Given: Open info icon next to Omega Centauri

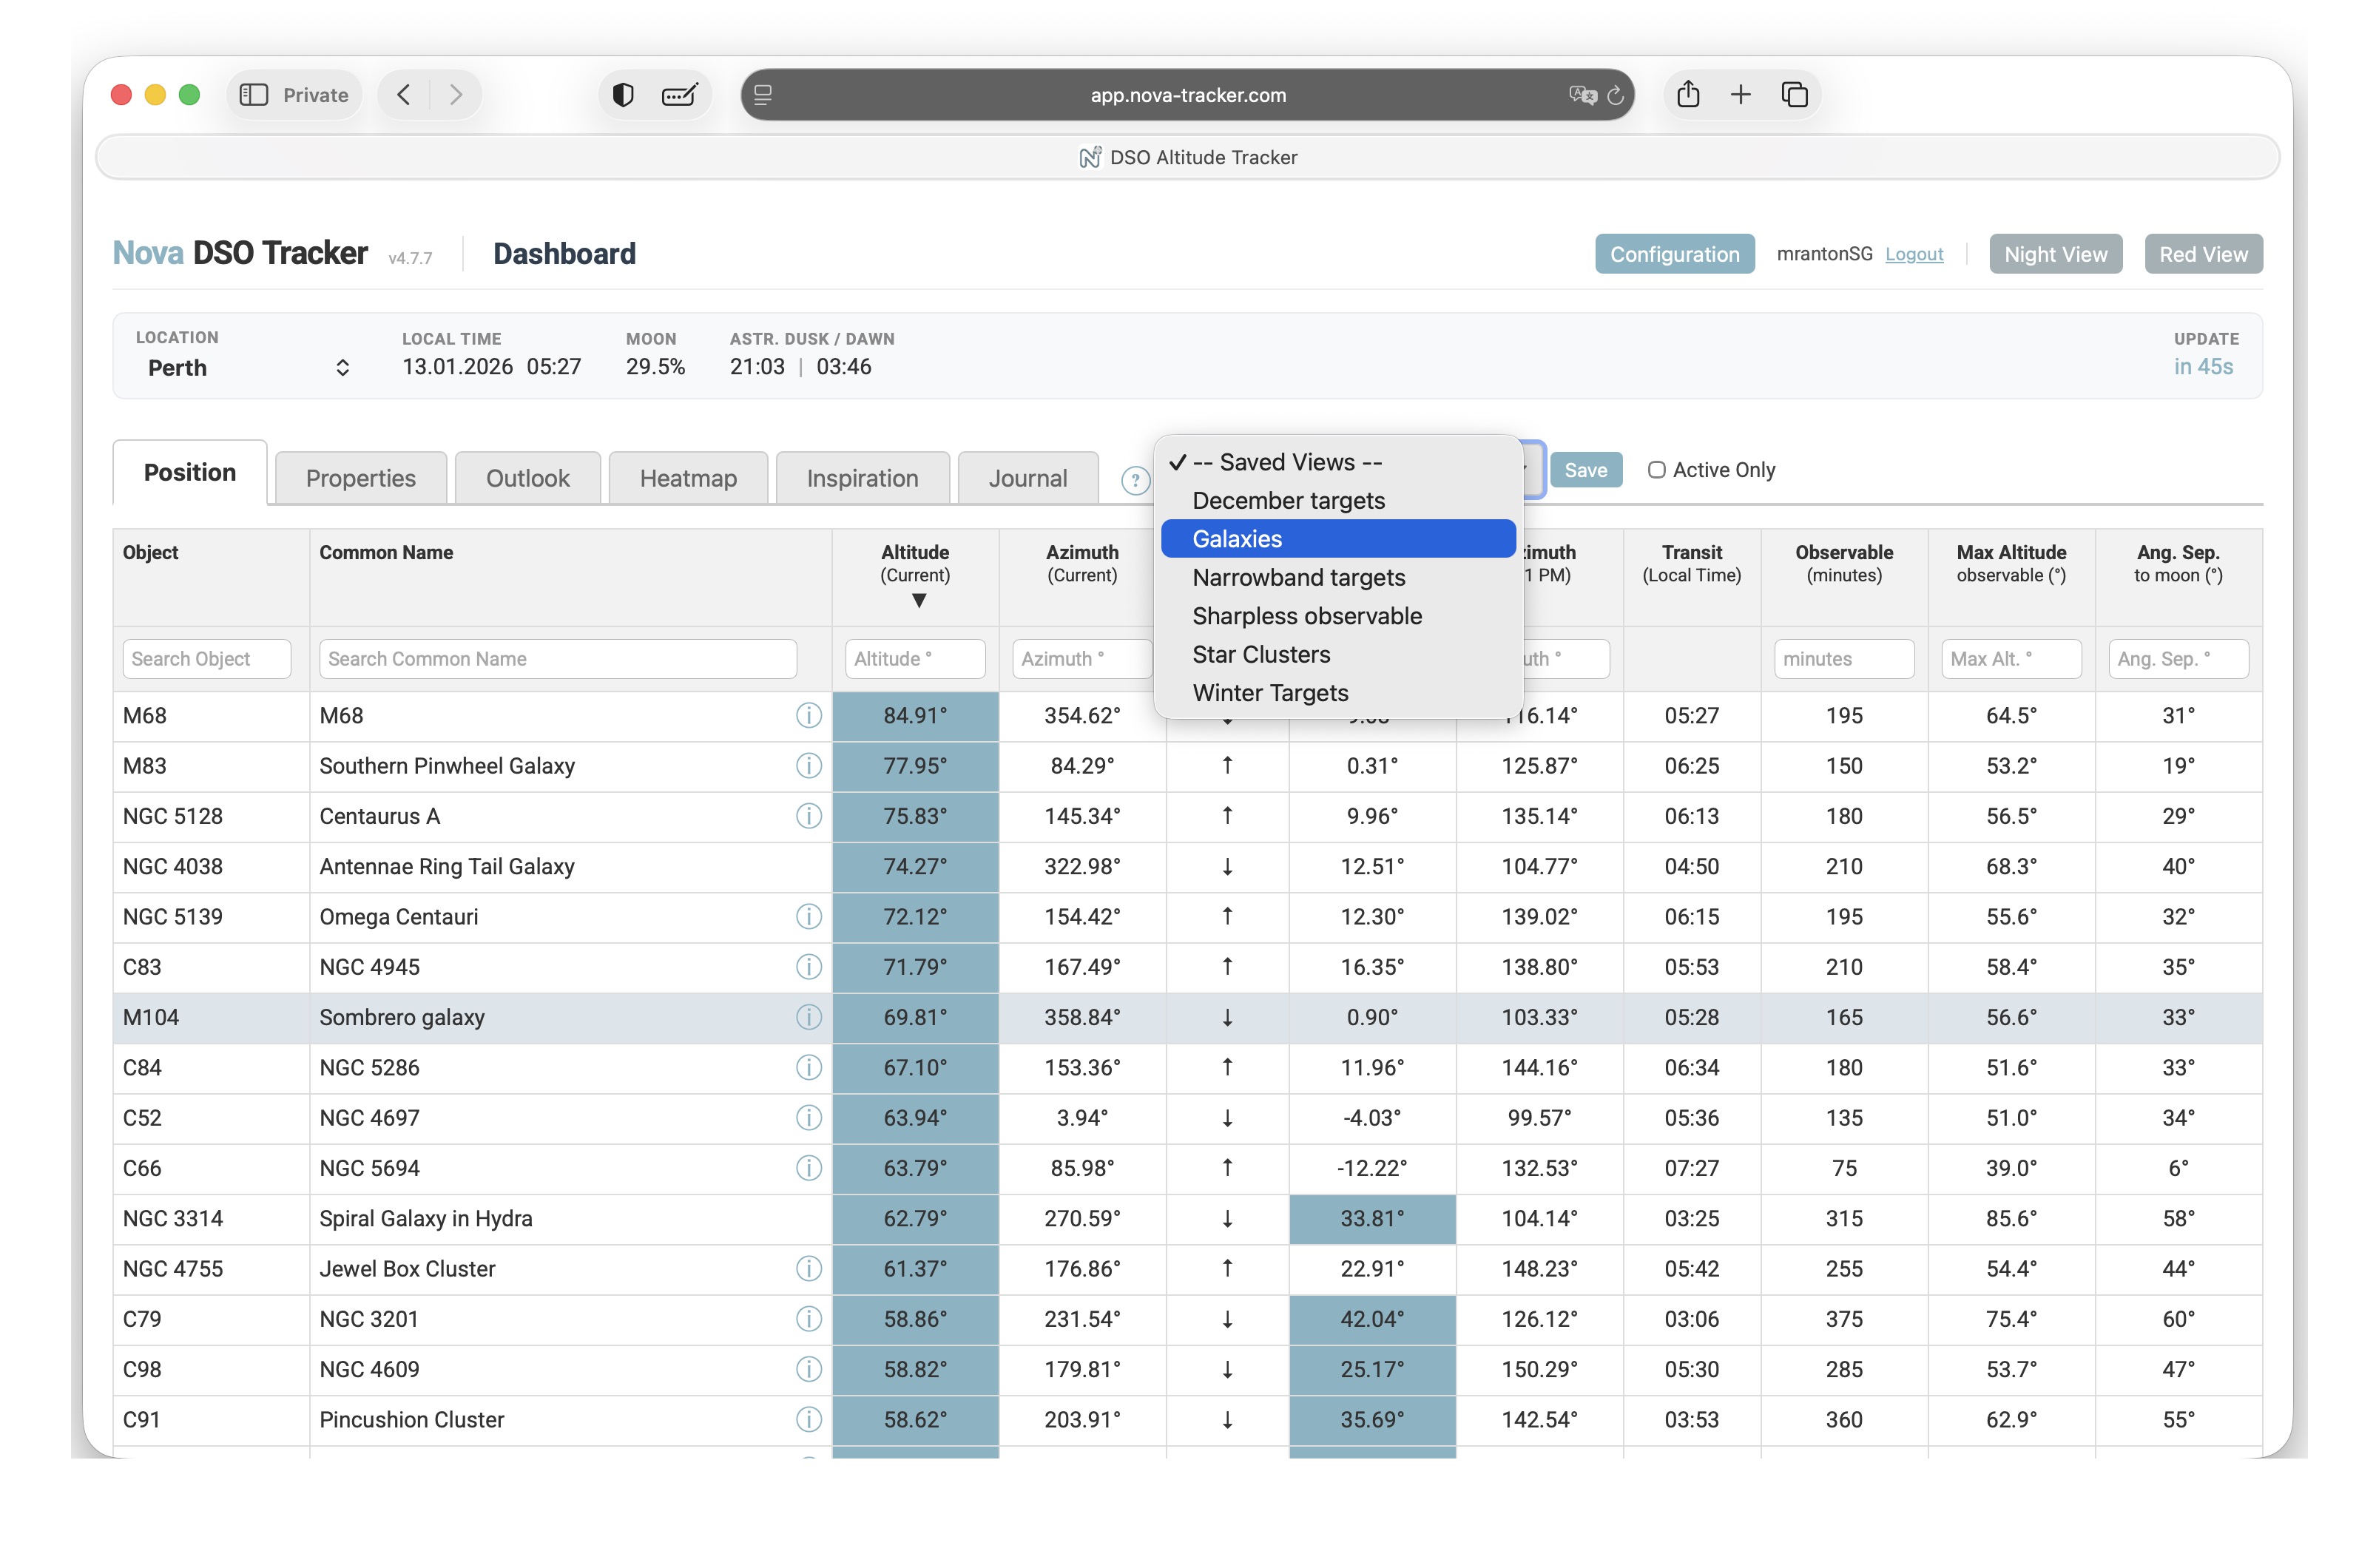Looking at the screenshot, I should (x=808, y=917).
